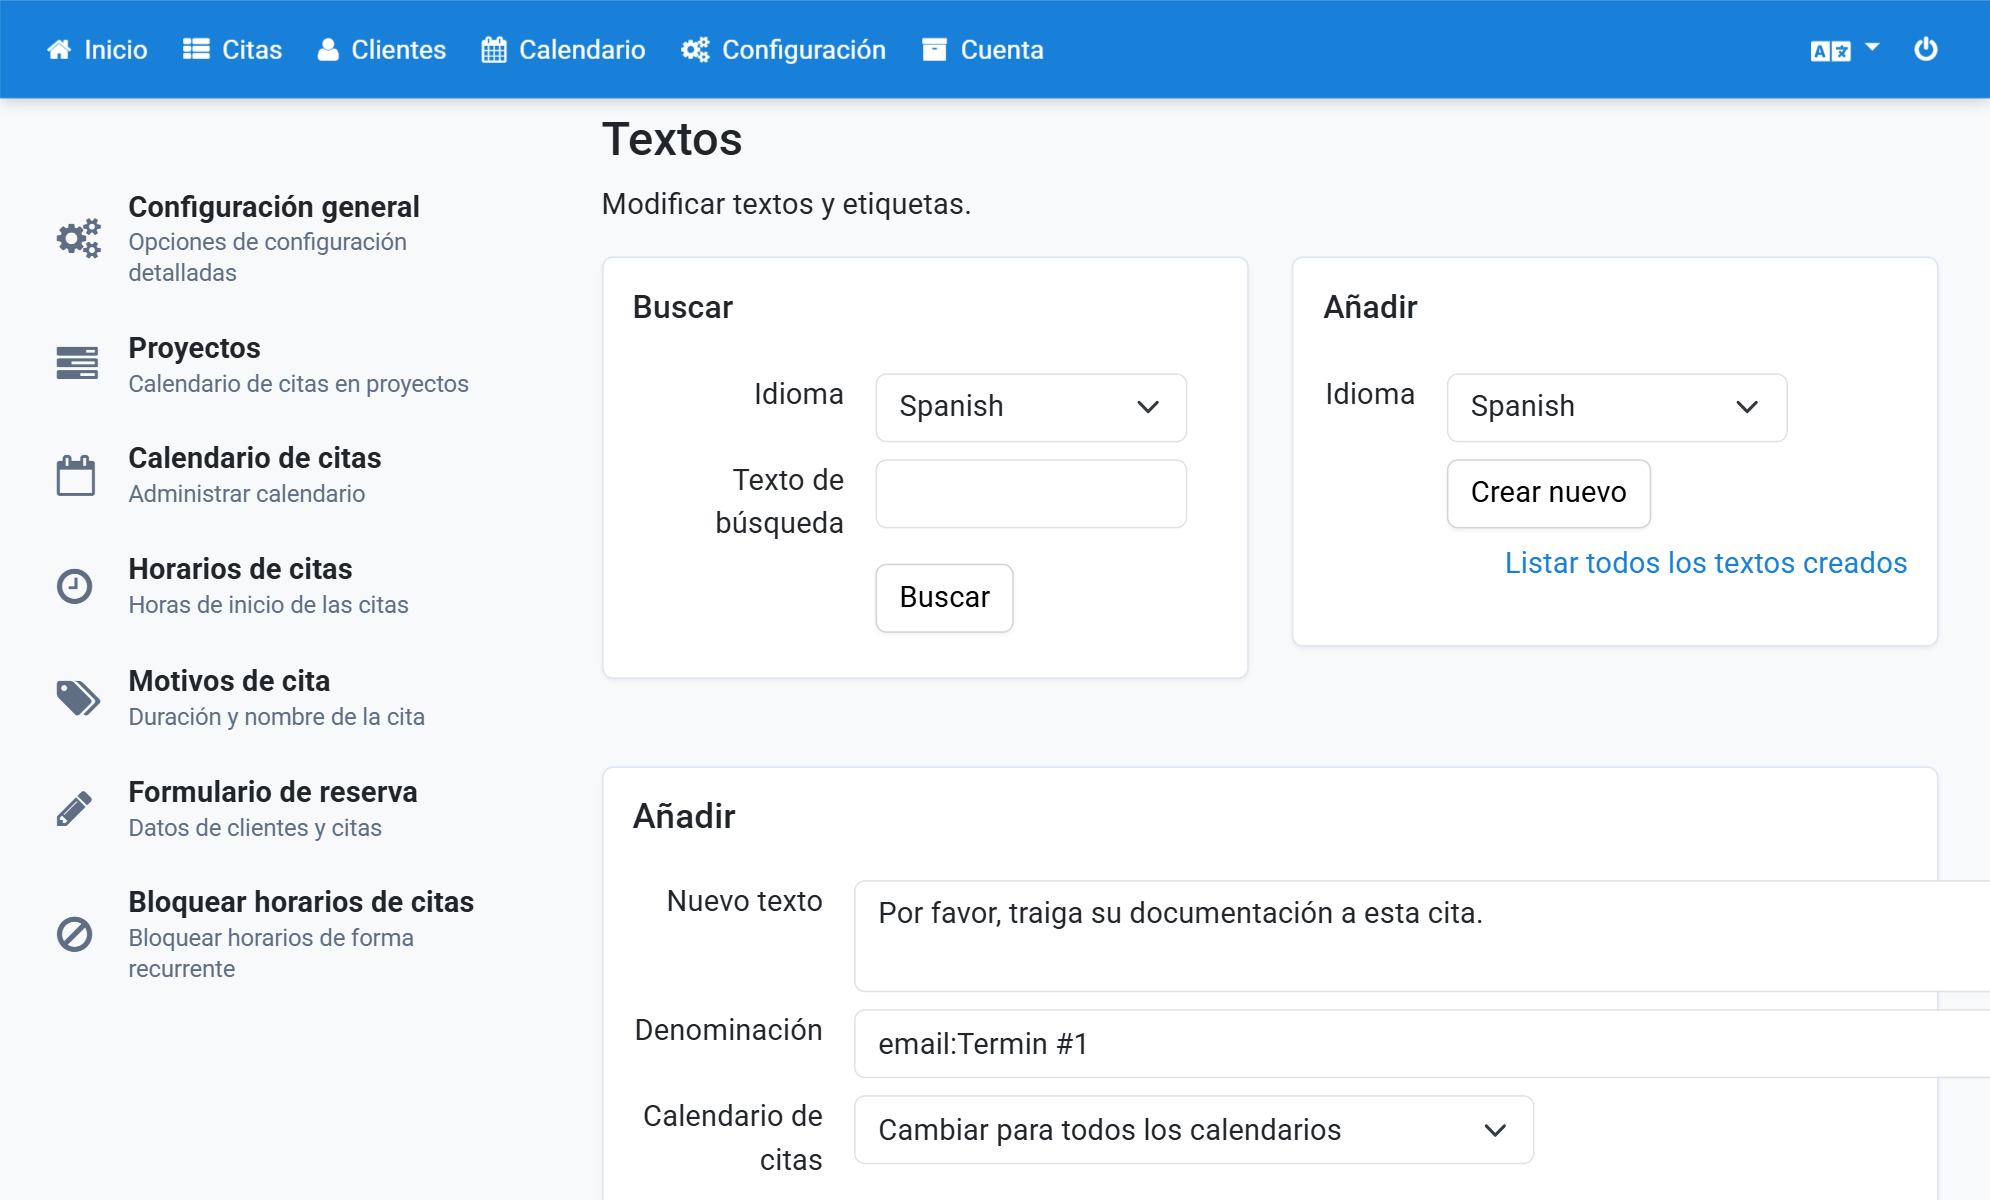Image resolution: width=1990 pixels, height=1200 pixels.
Task: Click 'Horas de inicio de las citas' subtitle
Action: 268,605
